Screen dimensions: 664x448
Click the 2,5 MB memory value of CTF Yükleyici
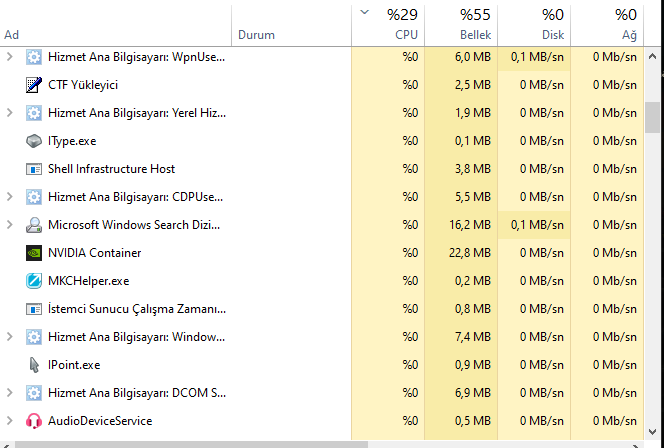tap(473, 85)
